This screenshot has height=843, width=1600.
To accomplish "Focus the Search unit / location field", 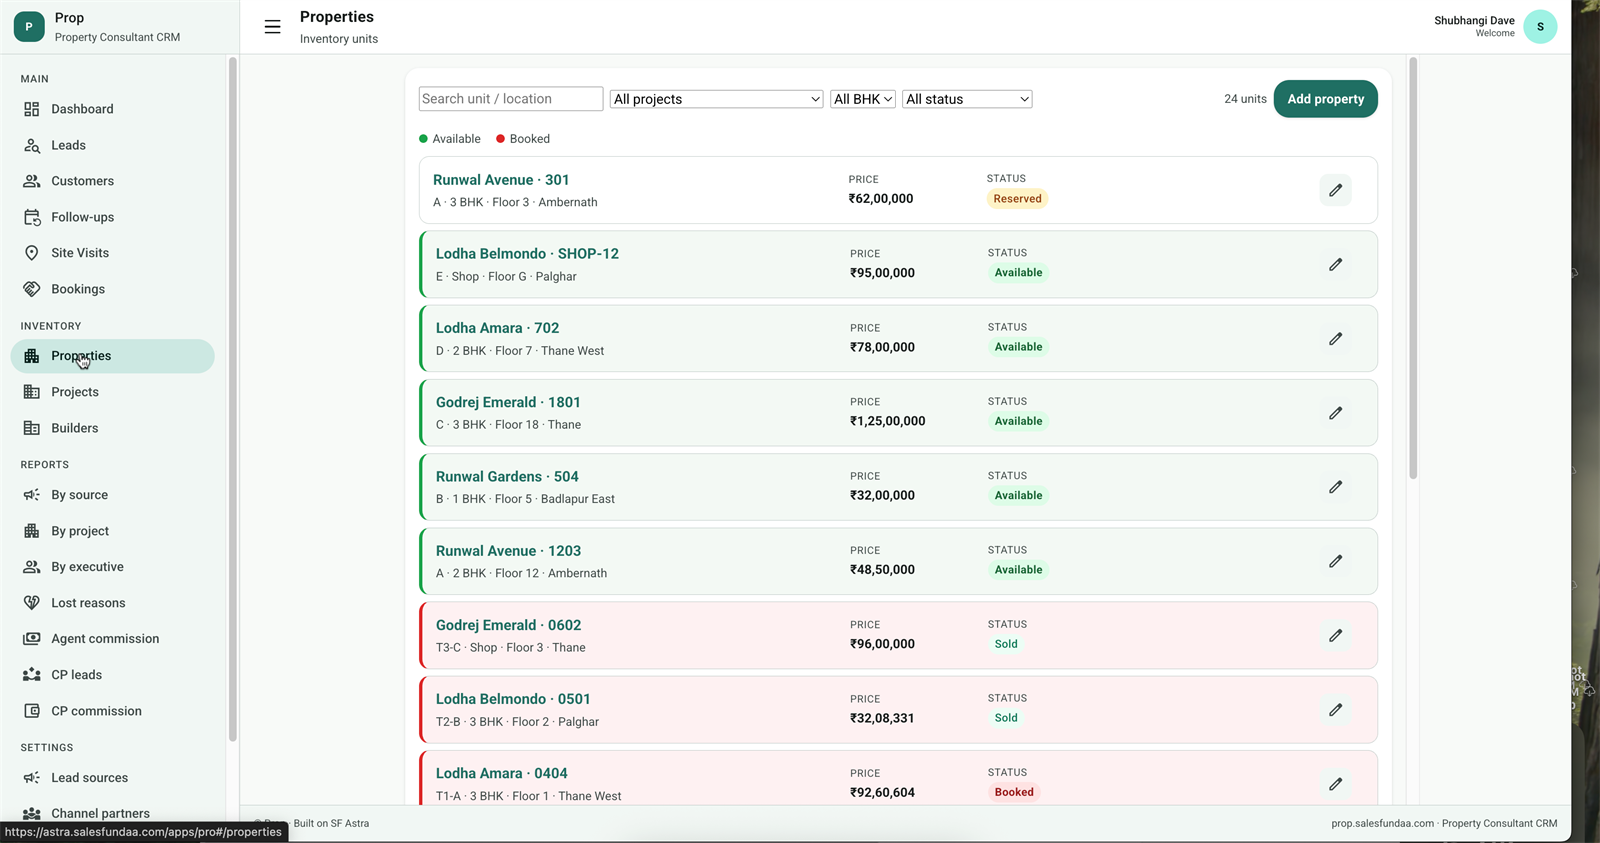I will pos(511,99).
